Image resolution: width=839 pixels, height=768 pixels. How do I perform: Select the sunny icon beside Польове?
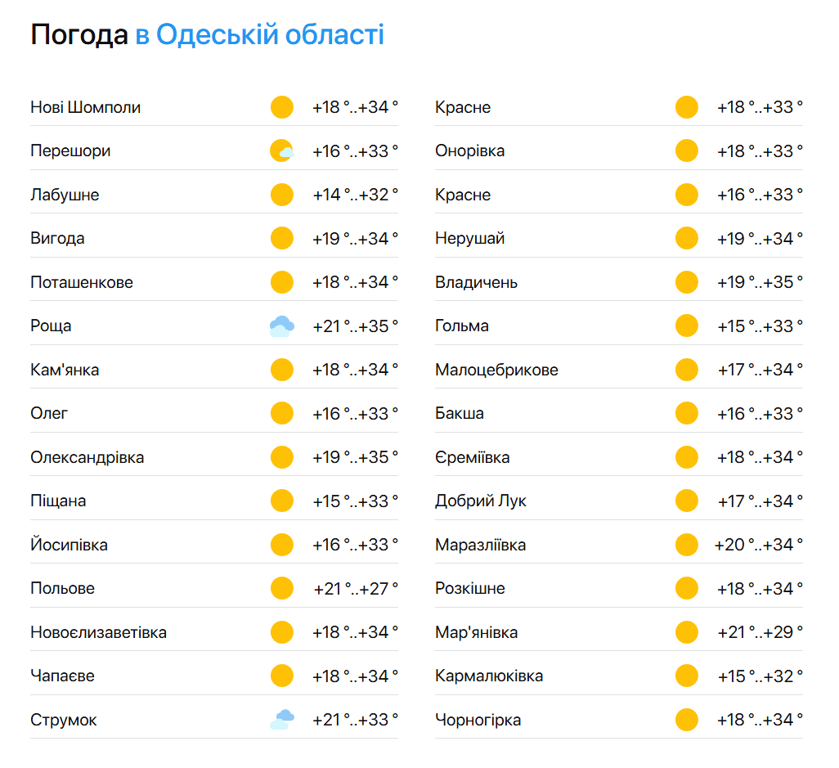tap(281, 588)
